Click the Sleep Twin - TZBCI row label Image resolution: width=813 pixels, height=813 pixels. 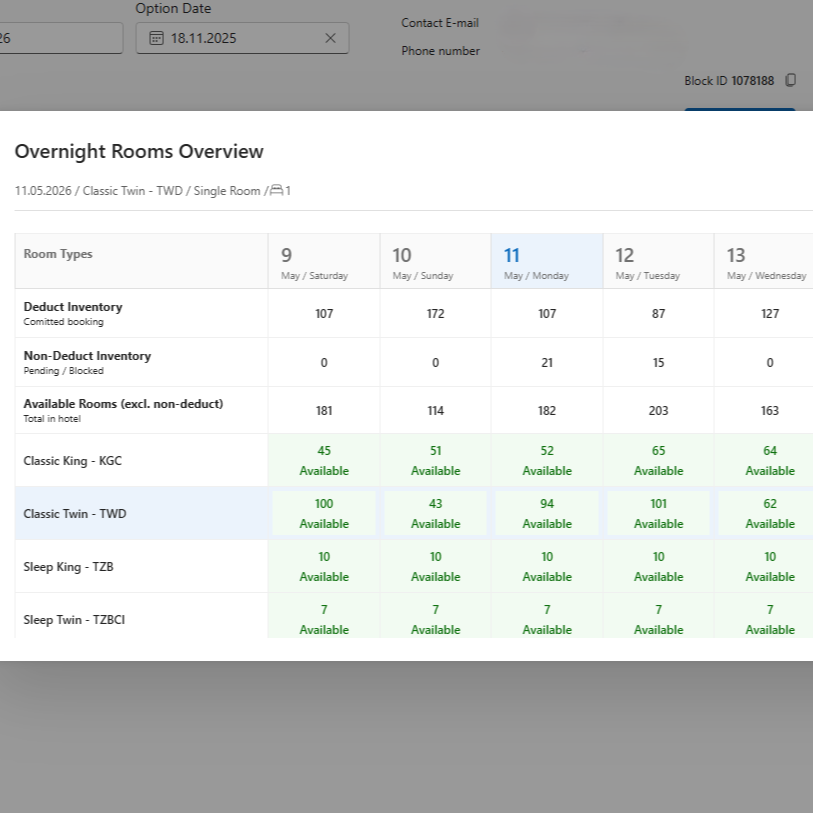point(74,620)
